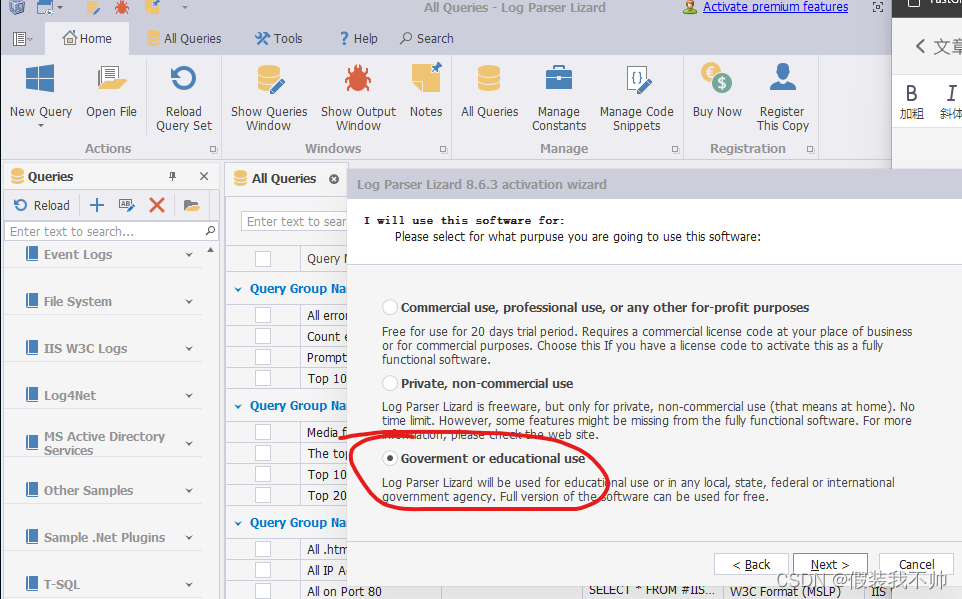Close the All Queries document tab
962x599 pixels.
pyautogui.click(x=334, y=179)
